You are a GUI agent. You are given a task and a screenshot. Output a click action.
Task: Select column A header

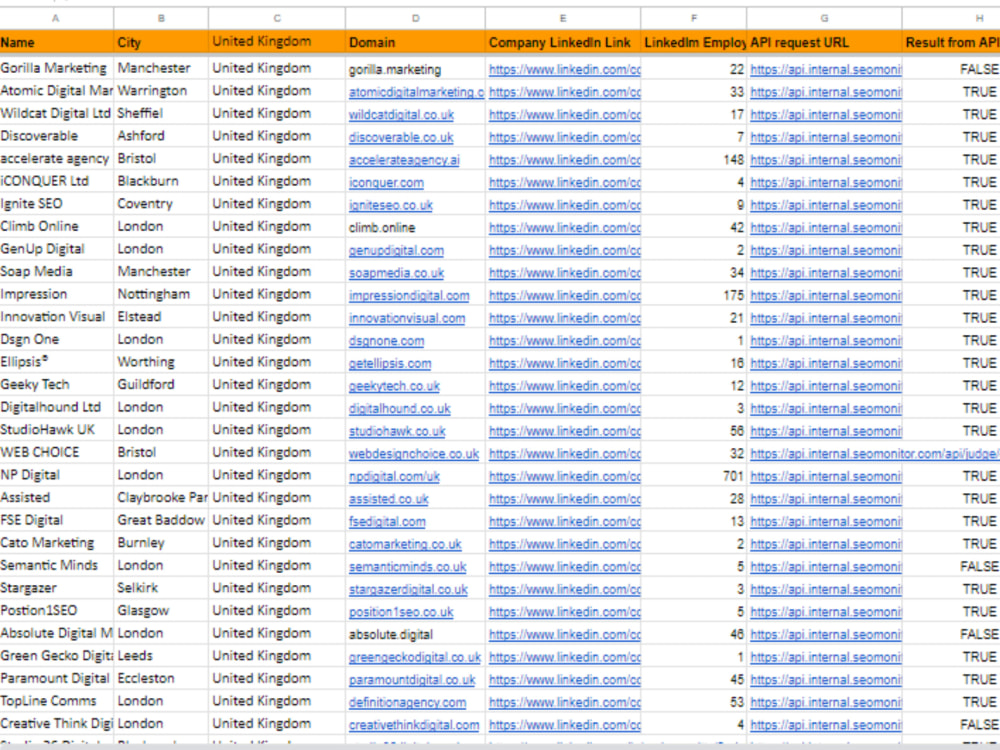click(x=56, y=18)
